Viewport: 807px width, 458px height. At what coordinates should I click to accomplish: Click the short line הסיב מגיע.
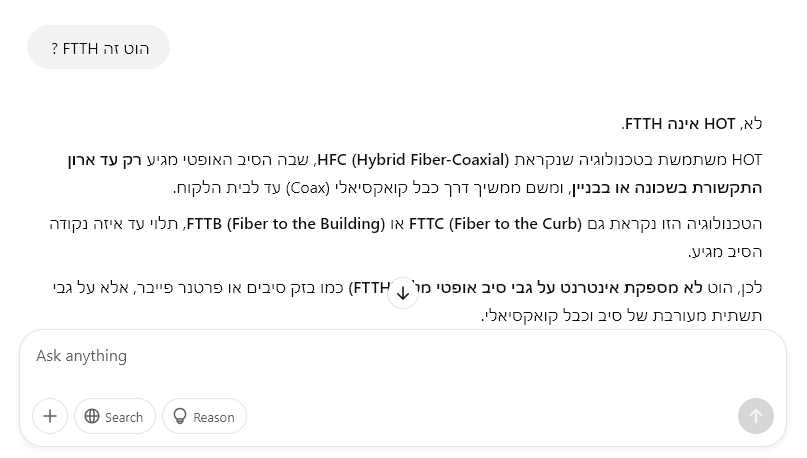coord(725,252)
